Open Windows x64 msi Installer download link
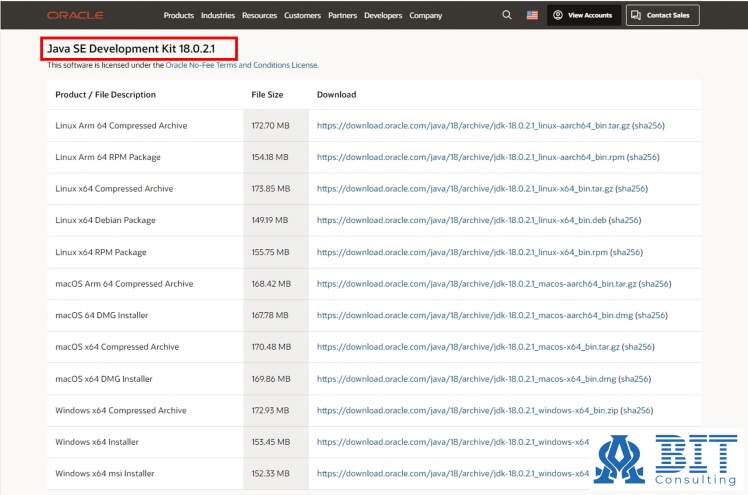The height and width of the screenshot is (495, 748). (453, 473)
